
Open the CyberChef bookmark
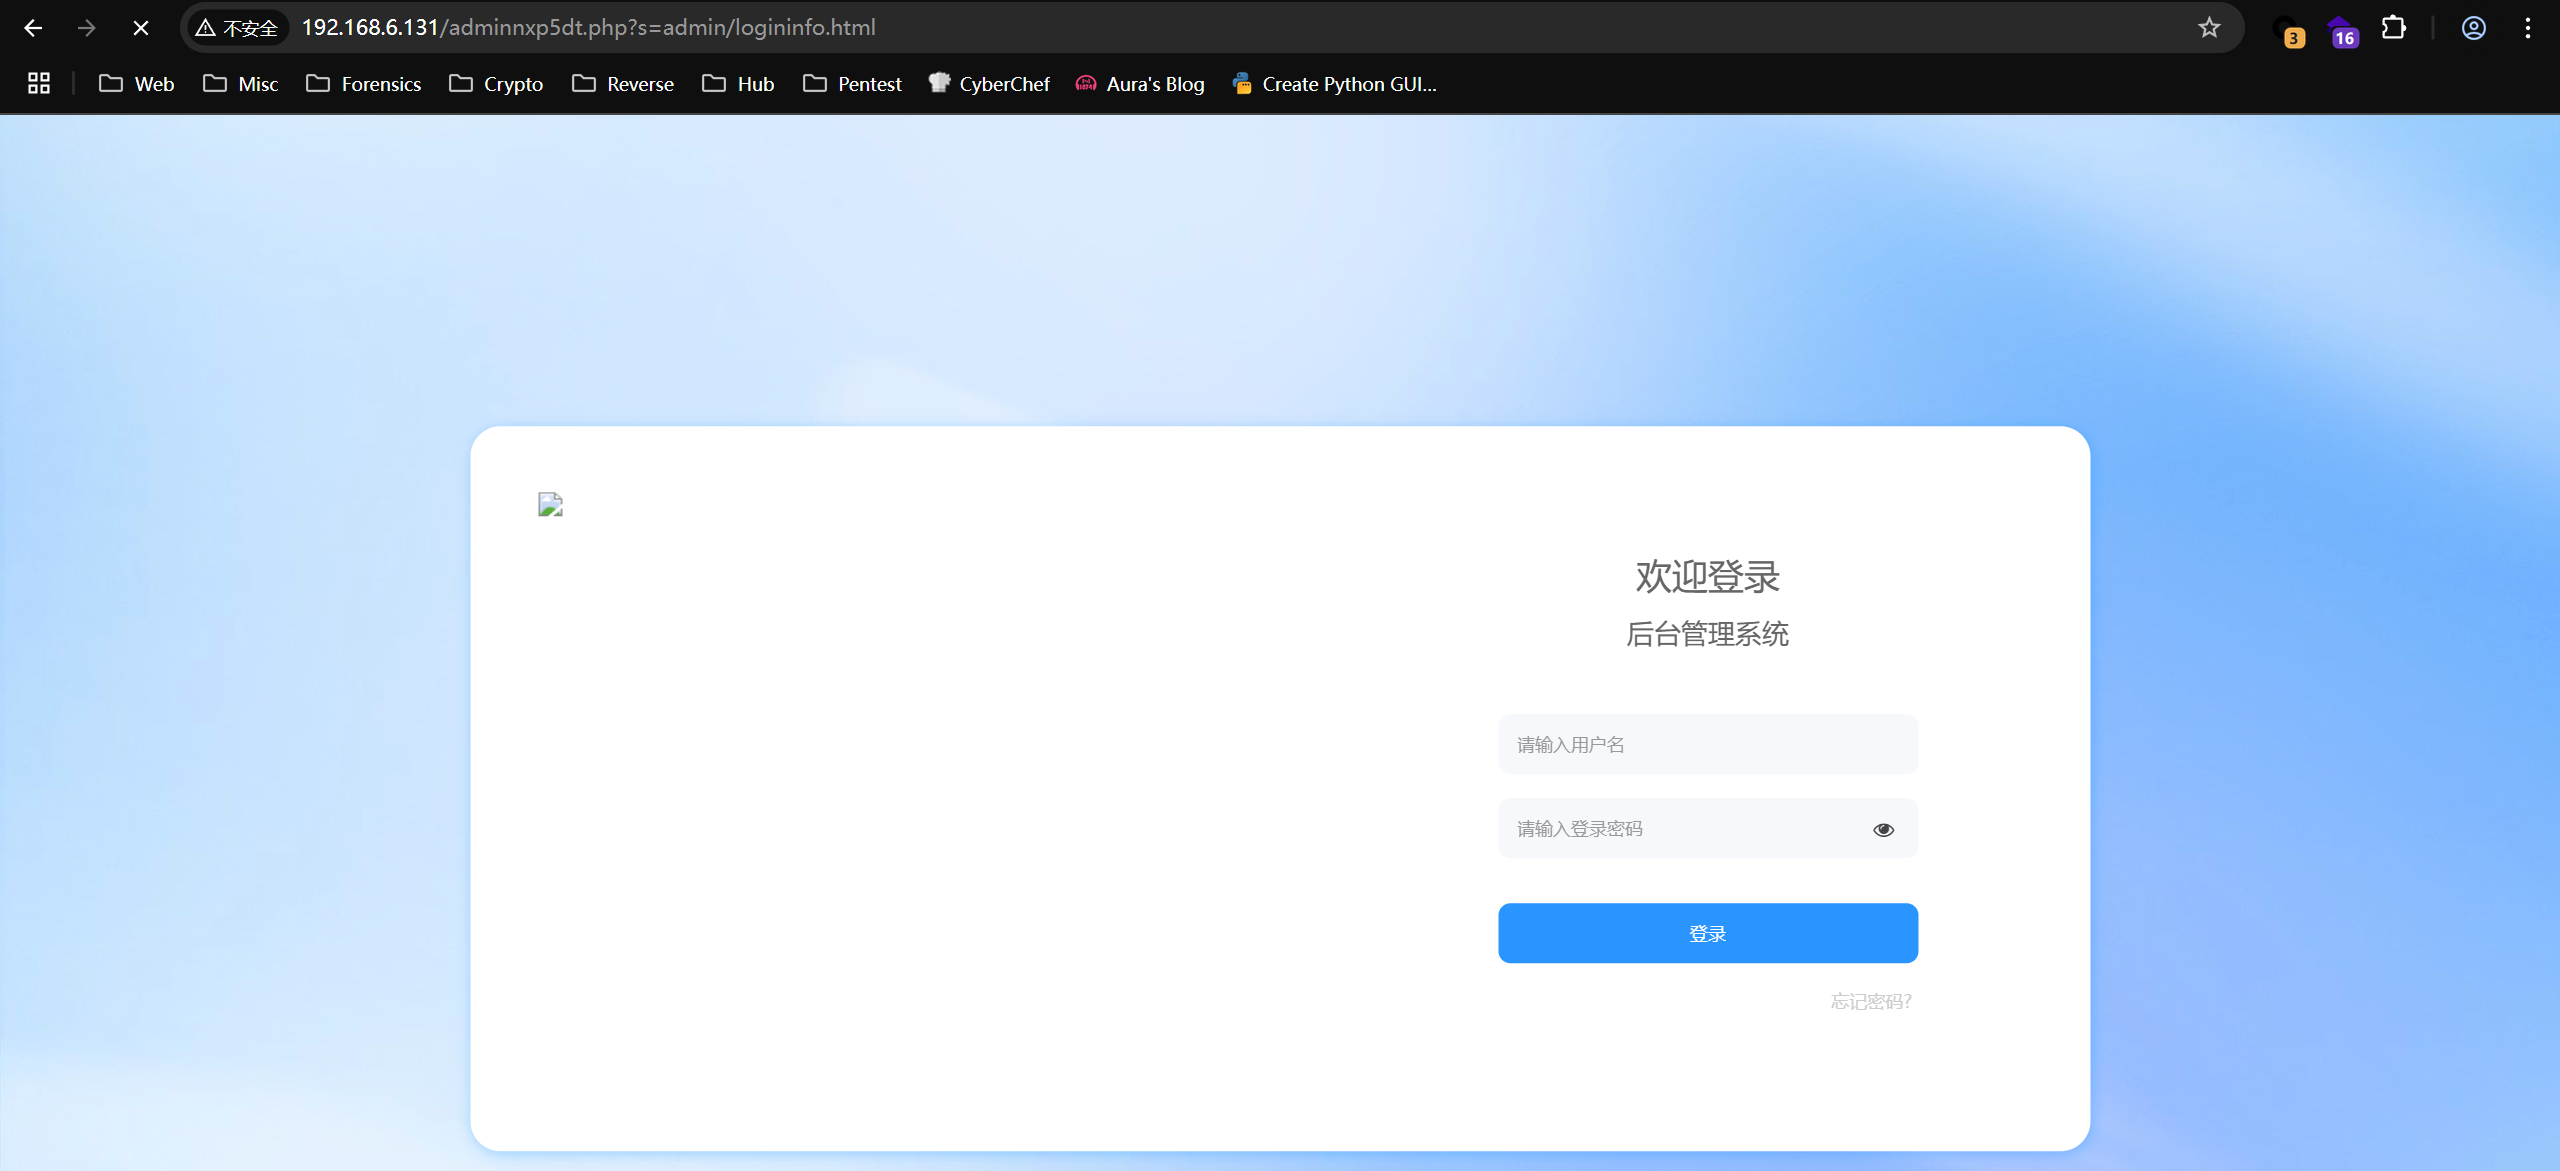(989, 84)
